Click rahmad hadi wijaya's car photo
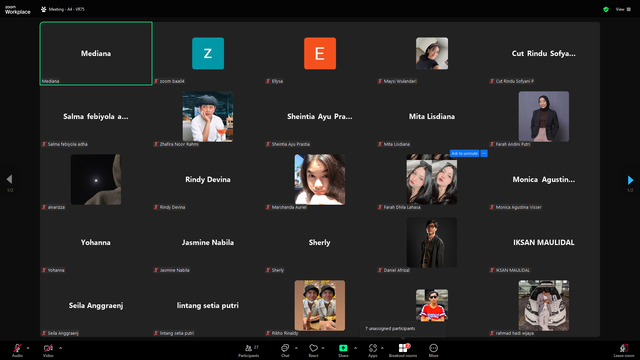The image size is (640, 360). (x=544, y=305)
